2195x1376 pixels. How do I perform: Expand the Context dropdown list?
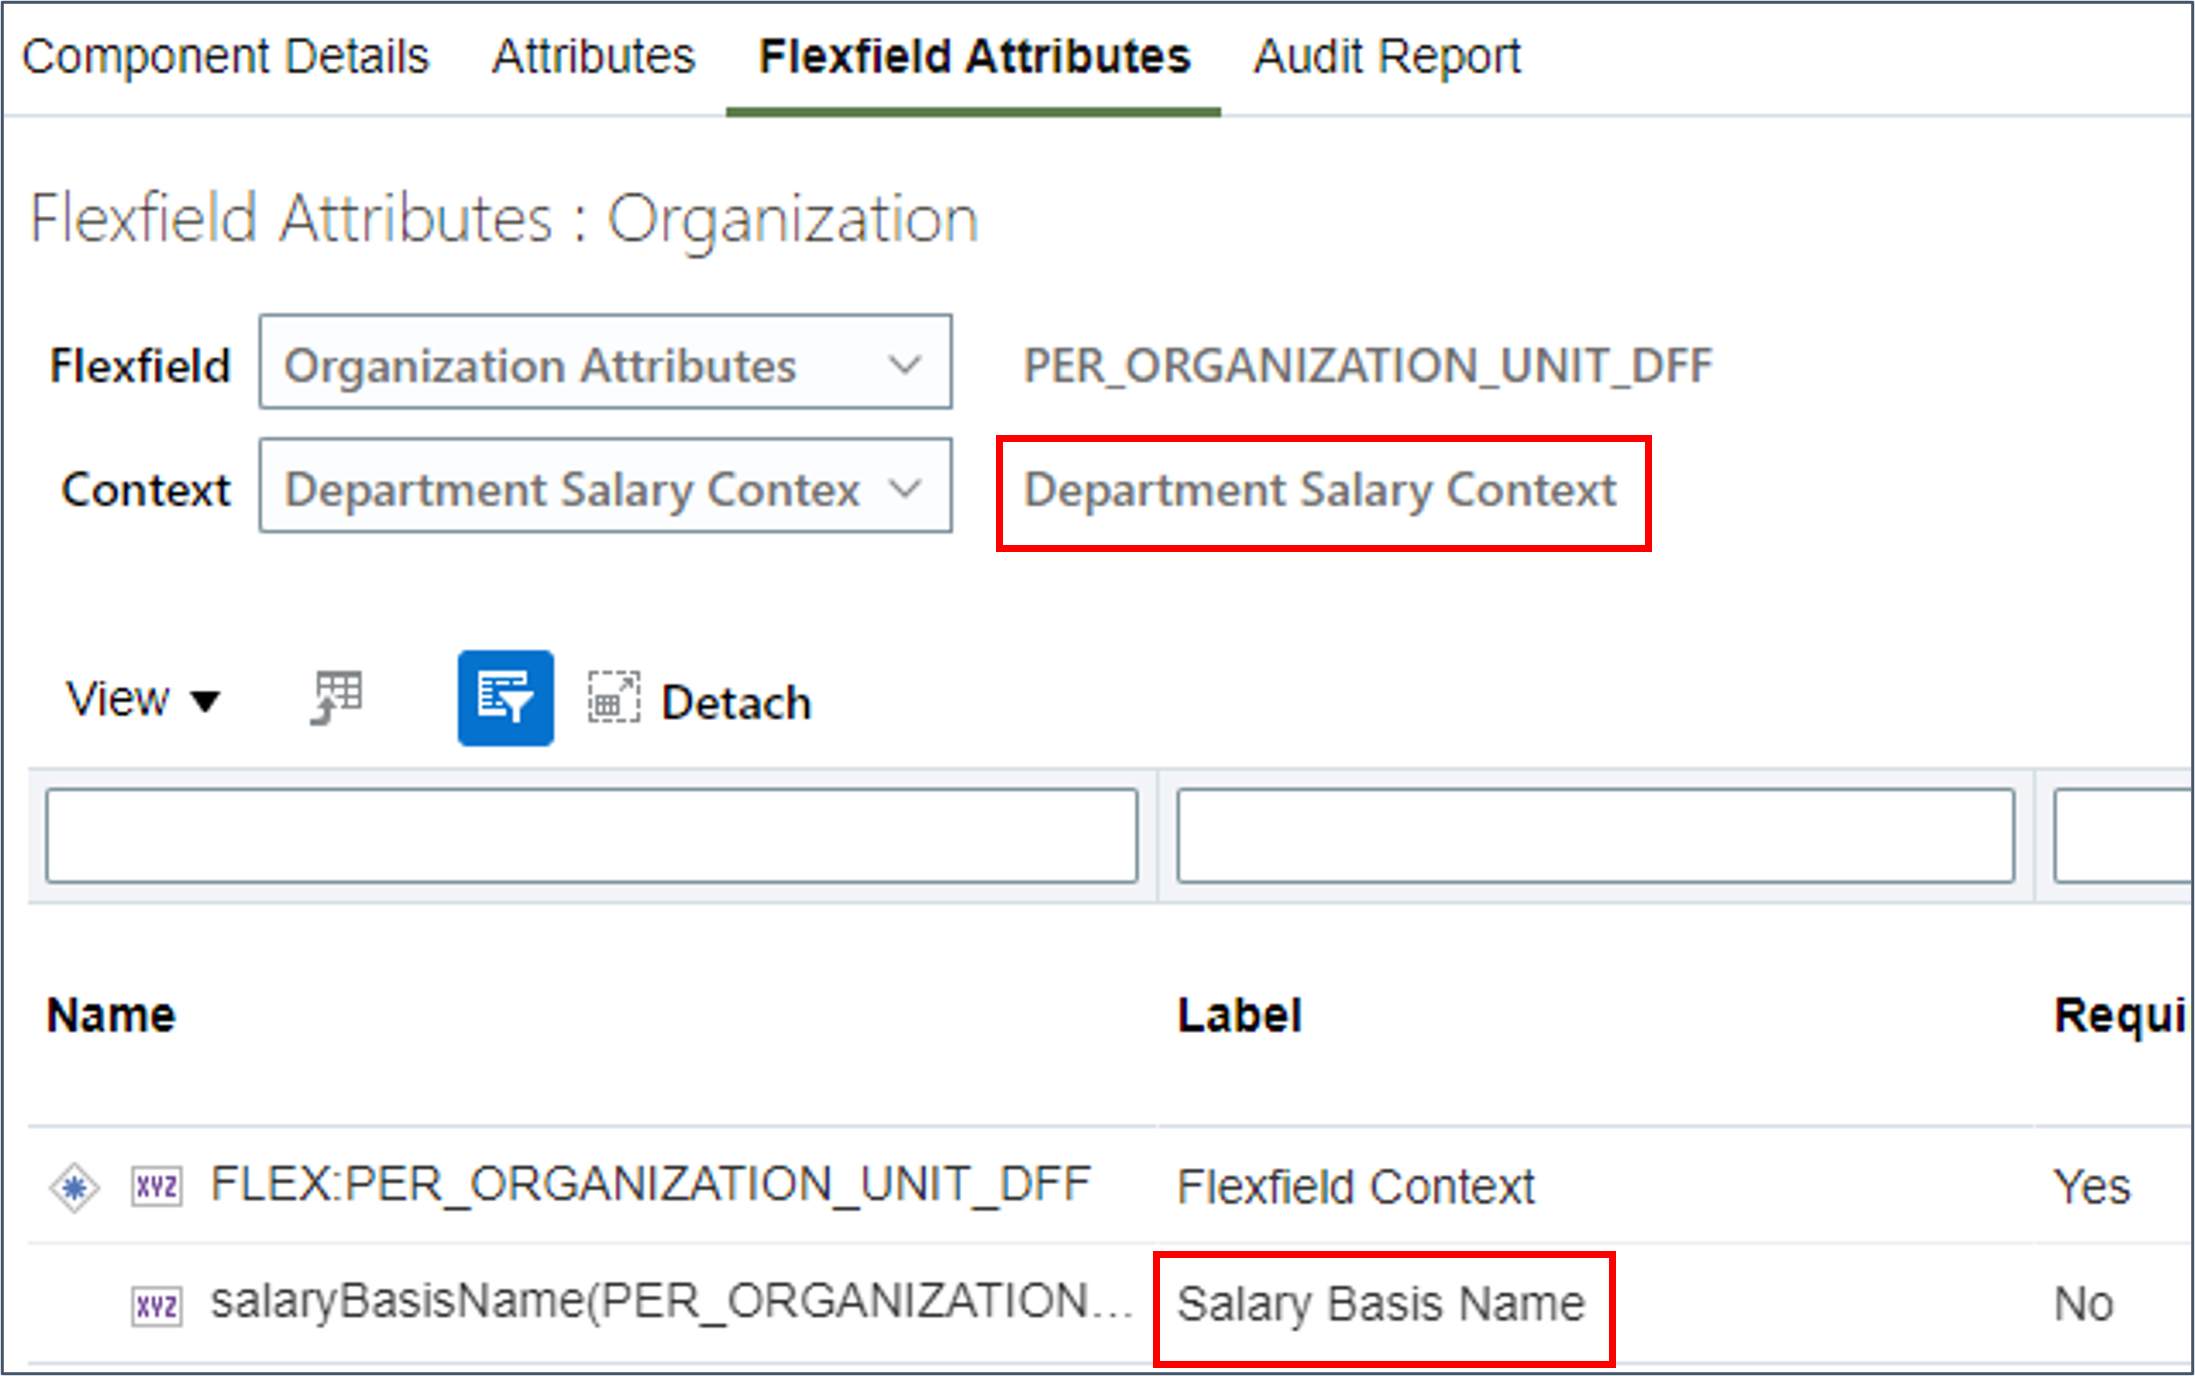click(605, 488)
